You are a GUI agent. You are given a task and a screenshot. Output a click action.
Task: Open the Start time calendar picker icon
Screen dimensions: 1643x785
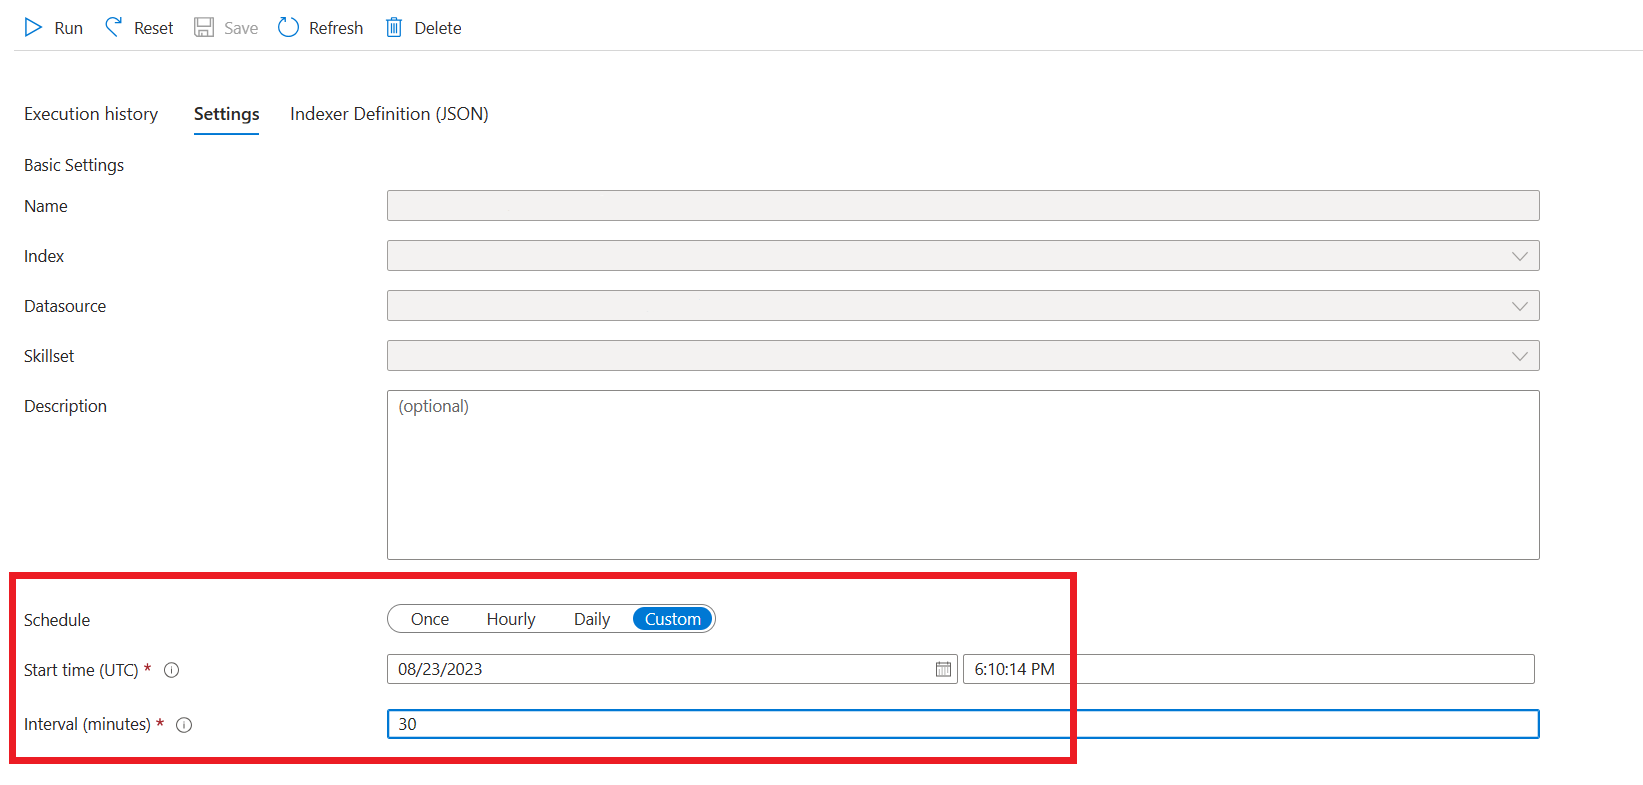[943, 669]
